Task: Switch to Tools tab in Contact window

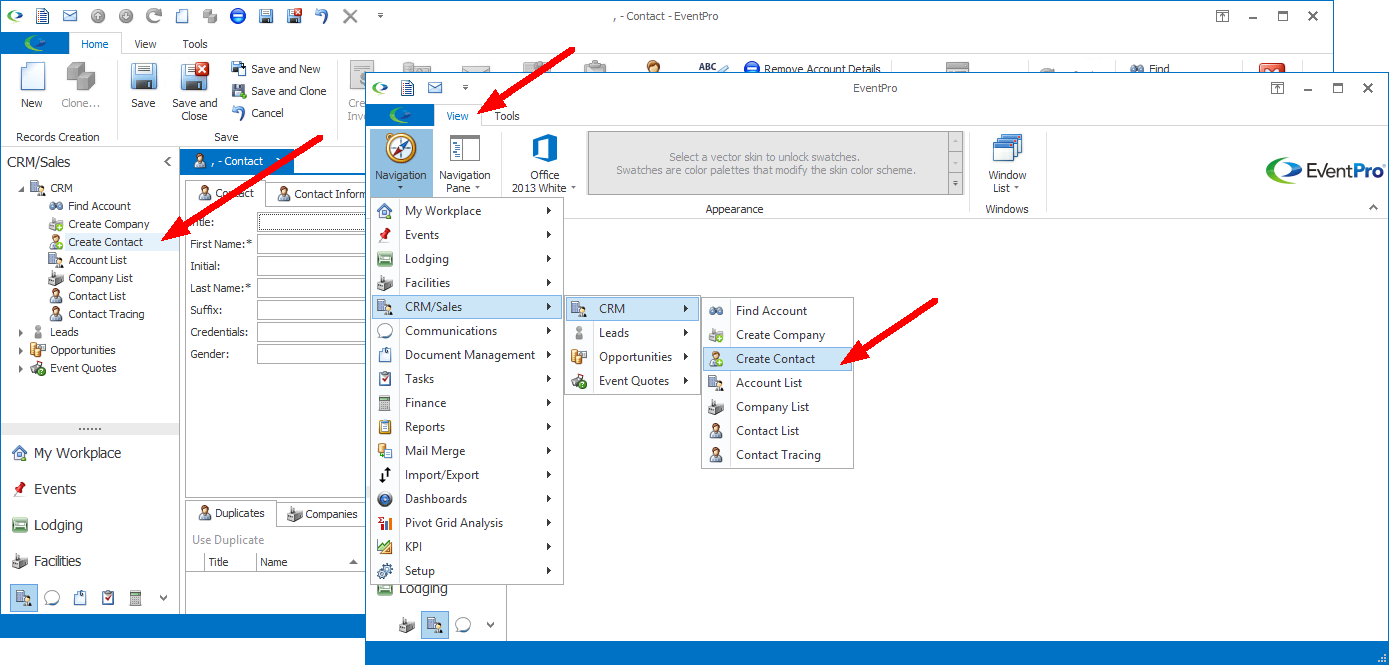Action: coord(195,44)
